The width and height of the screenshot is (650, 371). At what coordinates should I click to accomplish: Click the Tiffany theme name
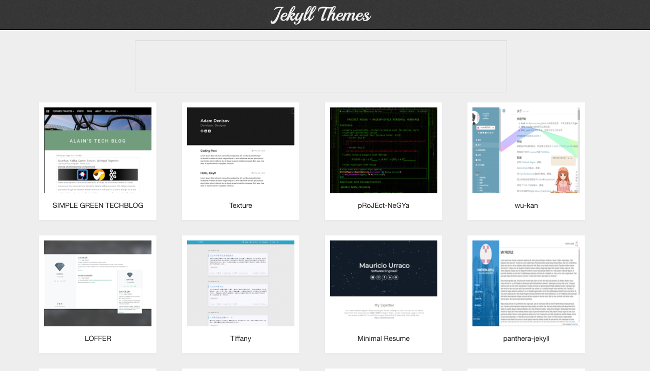pyautogui.click(x=240, y=338)
